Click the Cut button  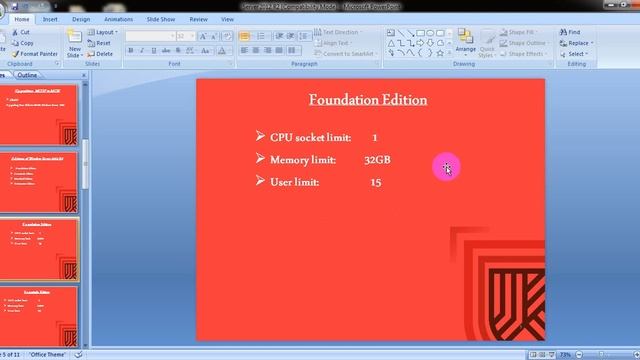tap(21, 32)
